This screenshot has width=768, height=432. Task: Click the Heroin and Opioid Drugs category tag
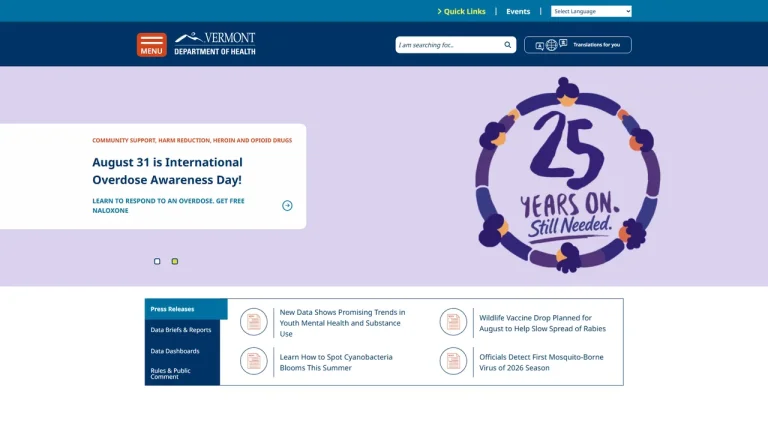pyautogui.click(x=252, y=141)
